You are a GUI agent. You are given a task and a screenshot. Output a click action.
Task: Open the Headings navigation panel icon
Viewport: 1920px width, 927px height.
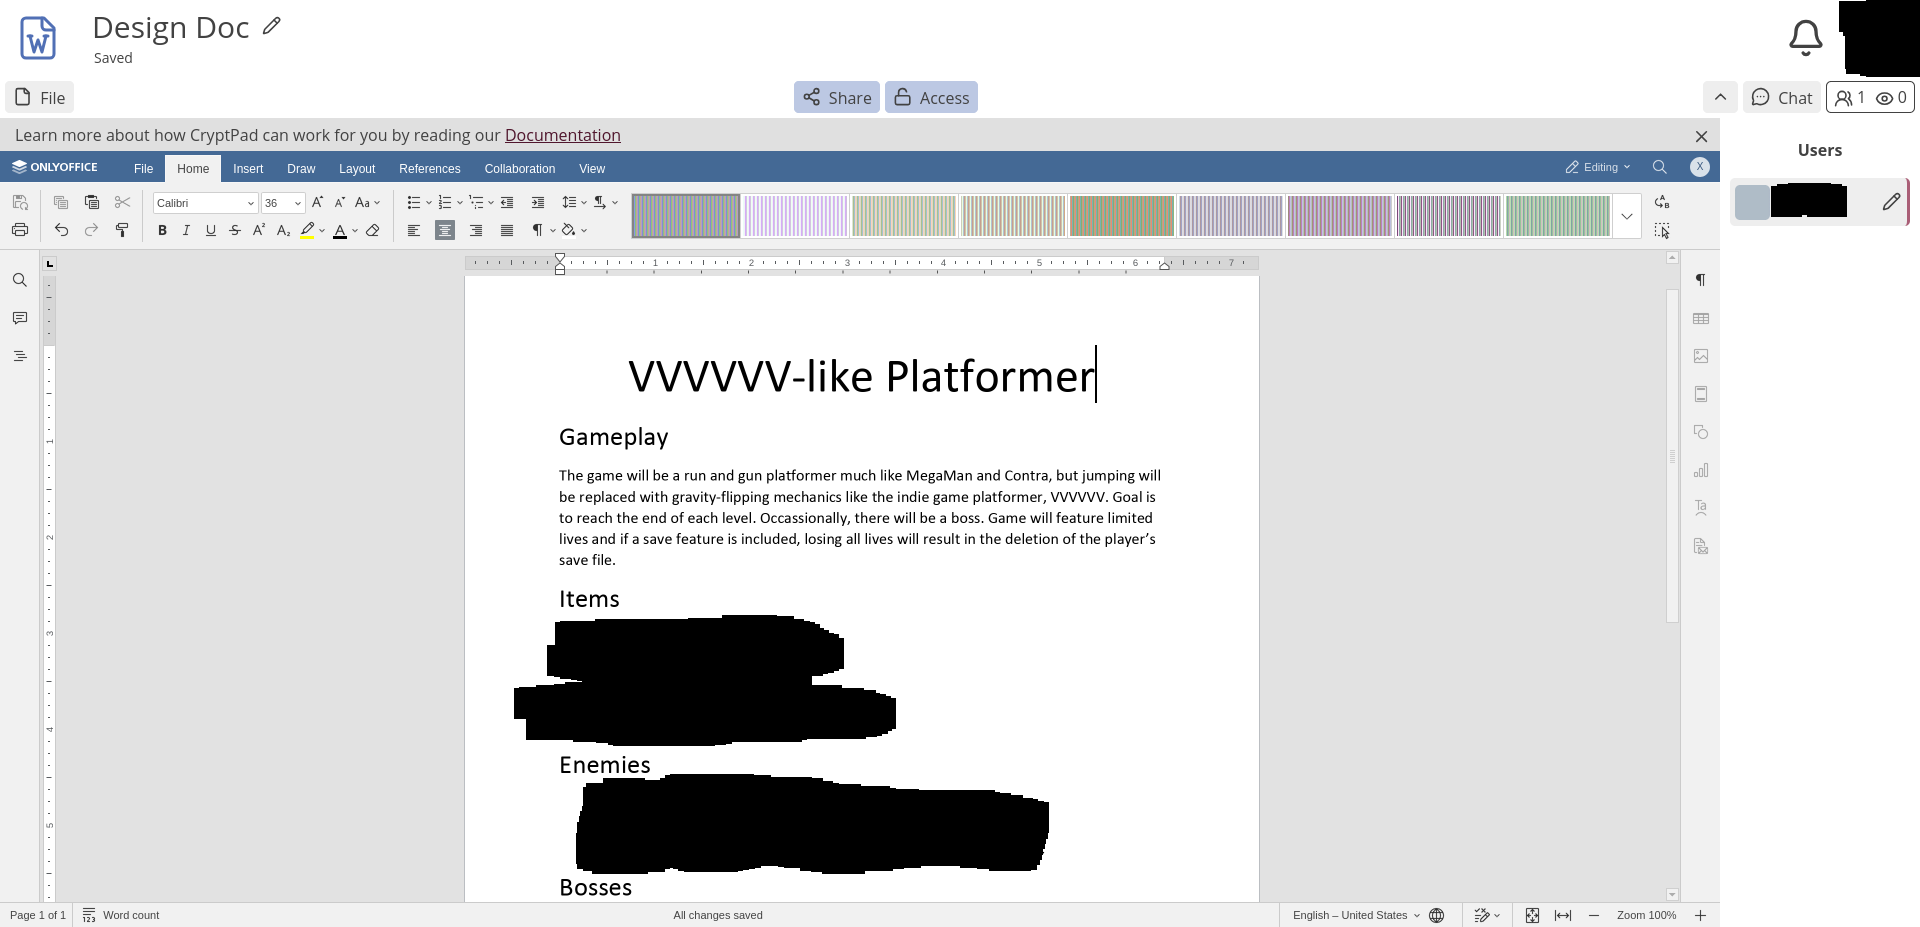tap(20, 356)
